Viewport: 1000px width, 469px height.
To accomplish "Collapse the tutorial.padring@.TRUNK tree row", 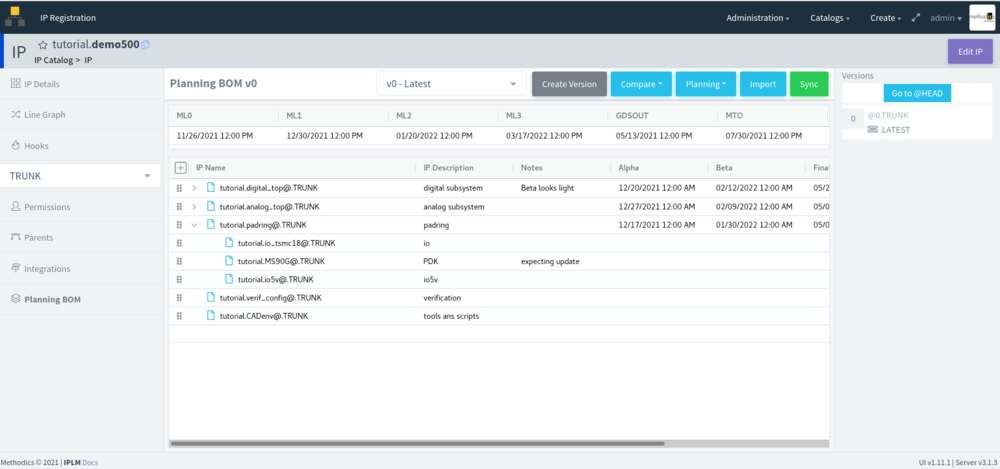I will 195,225.
